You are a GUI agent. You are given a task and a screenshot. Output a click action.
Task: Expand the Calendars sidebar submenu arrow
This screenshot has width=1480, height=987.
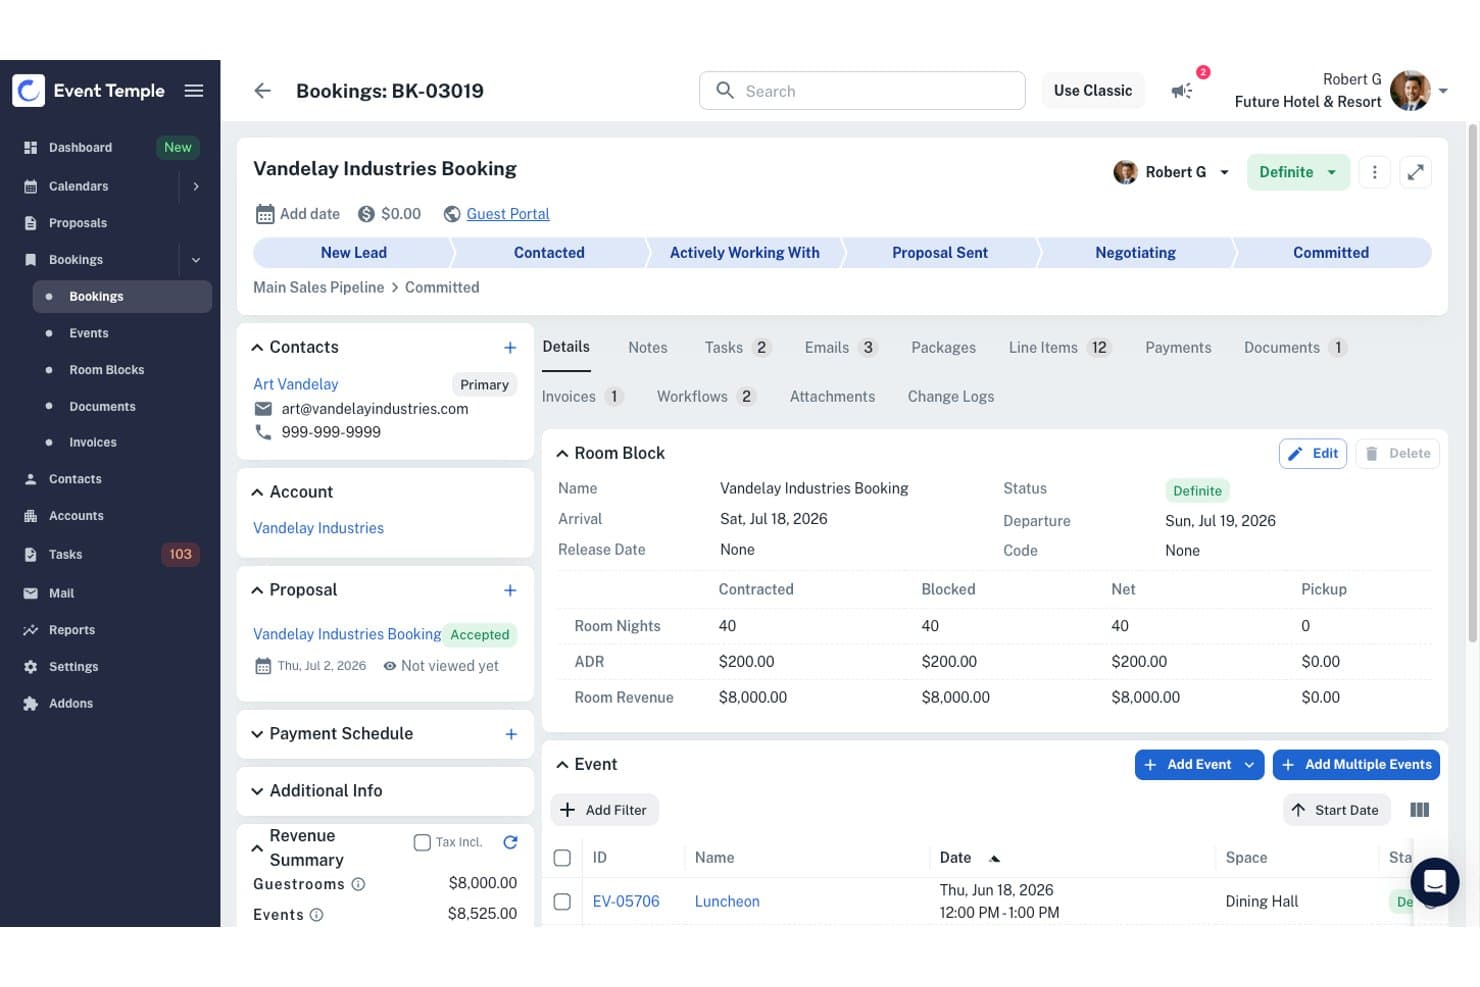tap(196, 186)
